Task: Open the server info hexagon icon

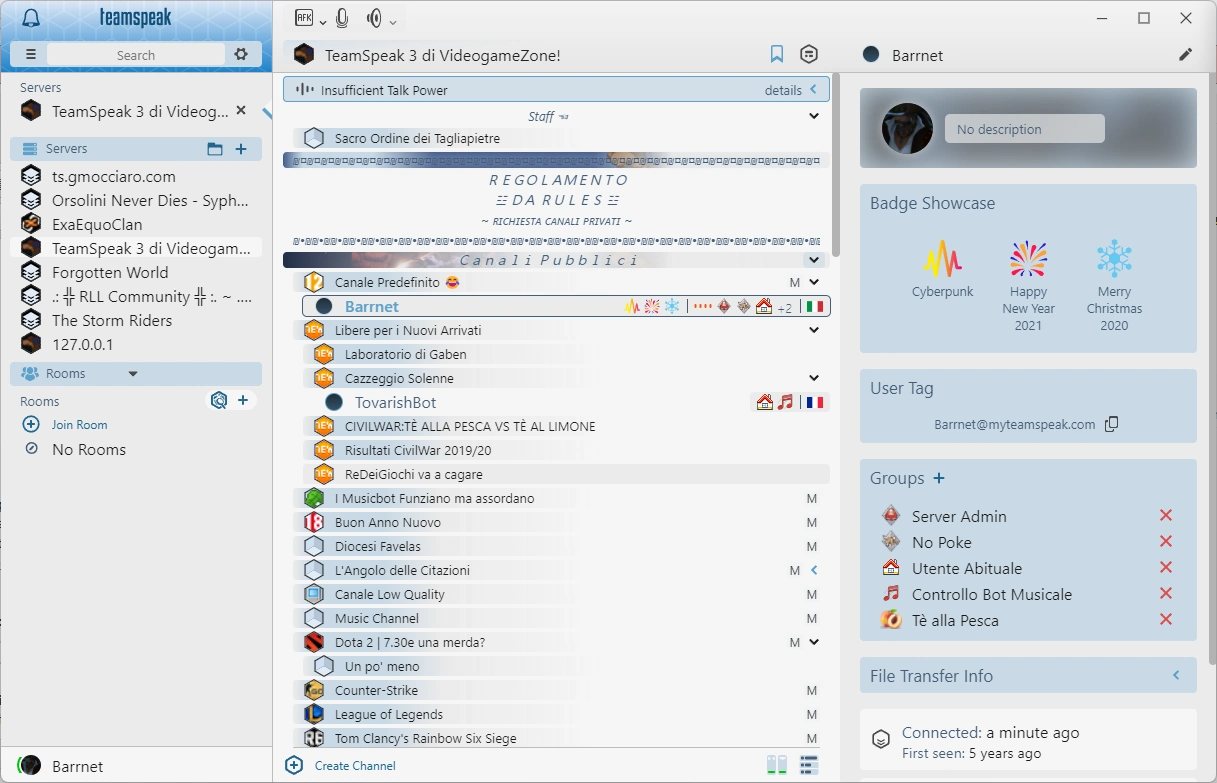Action: 809,55
